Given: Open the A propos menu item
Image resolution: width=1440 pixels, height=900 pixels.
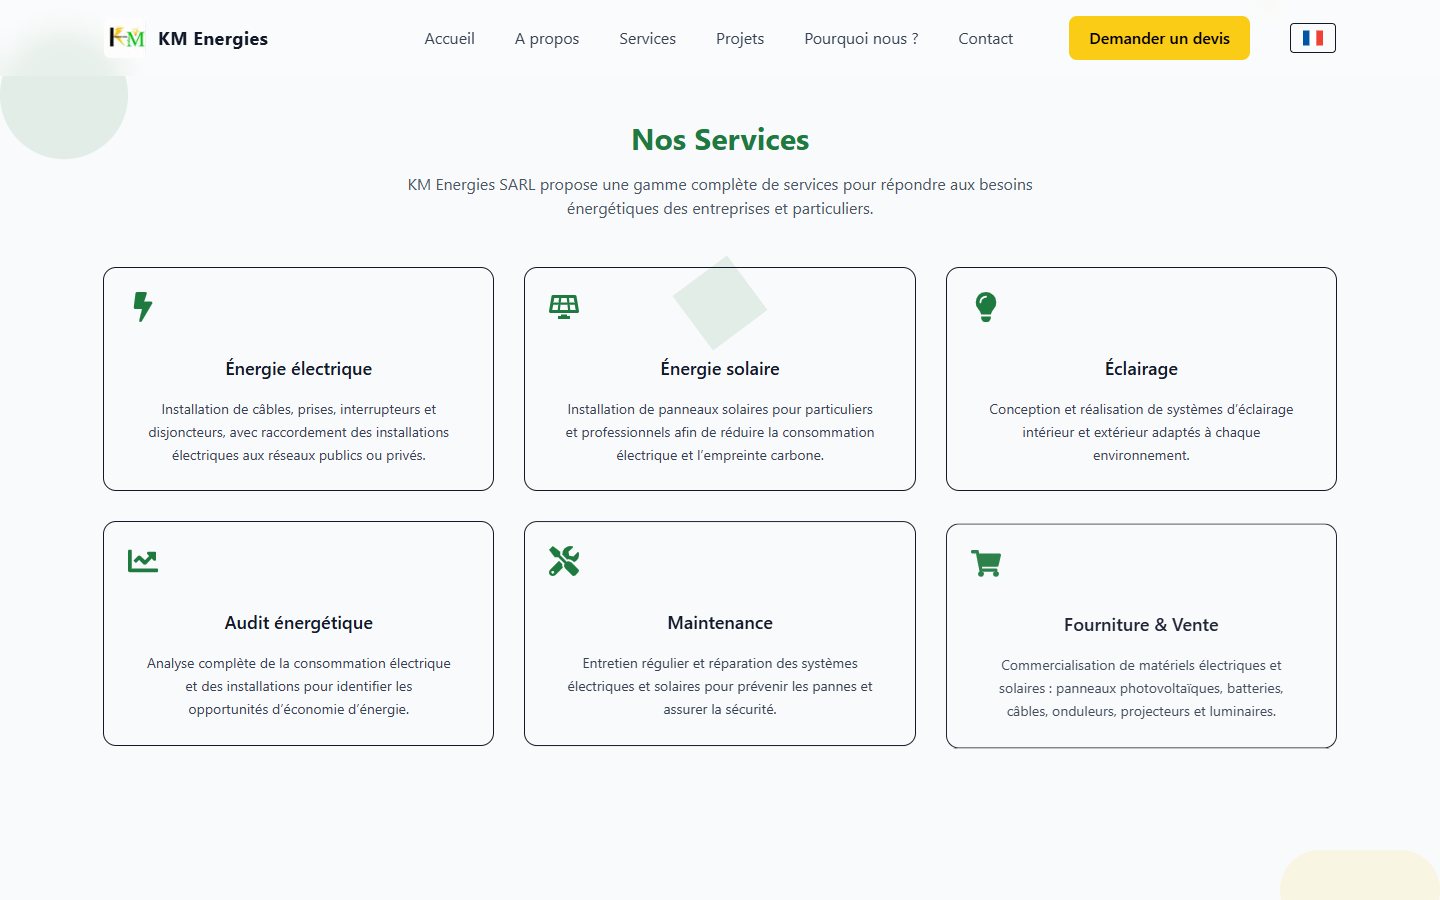Looking at the screenshot, I should [x=547, y=38].
